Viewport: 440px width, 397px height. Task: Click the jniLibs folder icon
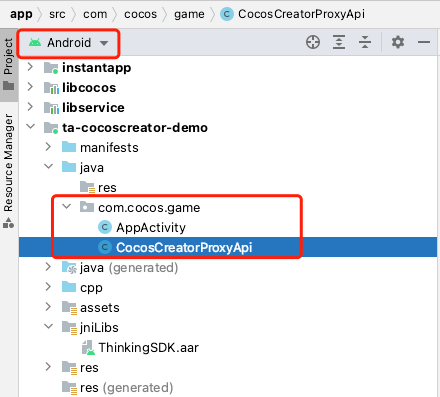click(69, 328)
